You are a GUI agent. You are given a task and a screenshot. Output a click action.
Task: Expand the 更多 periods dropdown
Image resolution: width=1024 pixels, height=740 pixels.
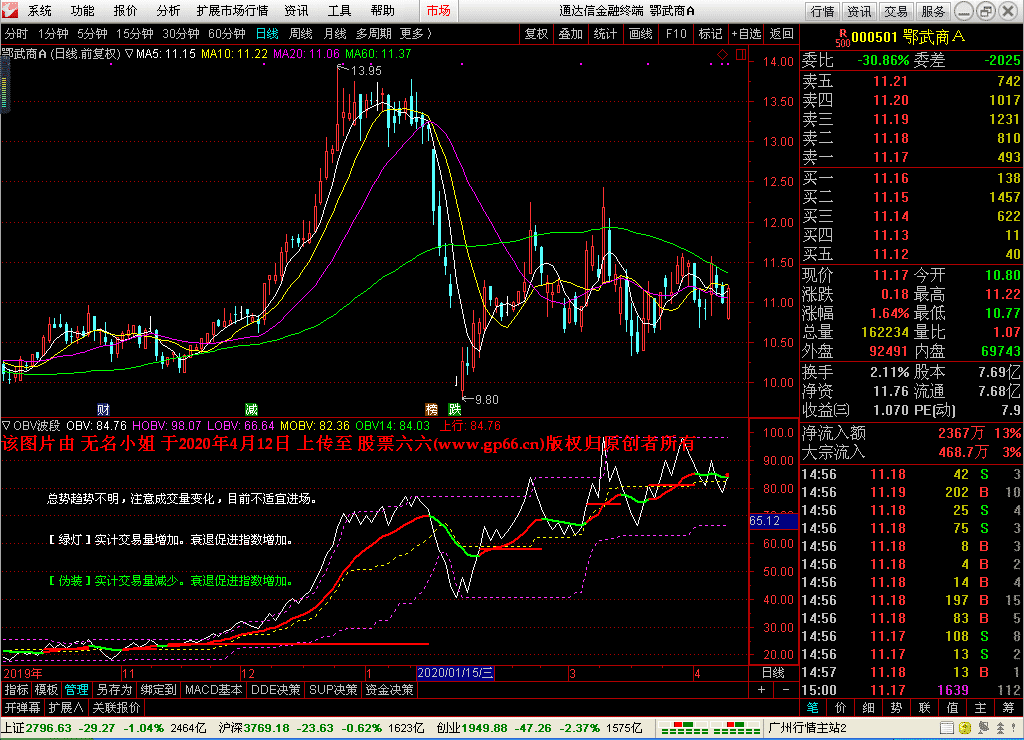click(x=416, y=34)
